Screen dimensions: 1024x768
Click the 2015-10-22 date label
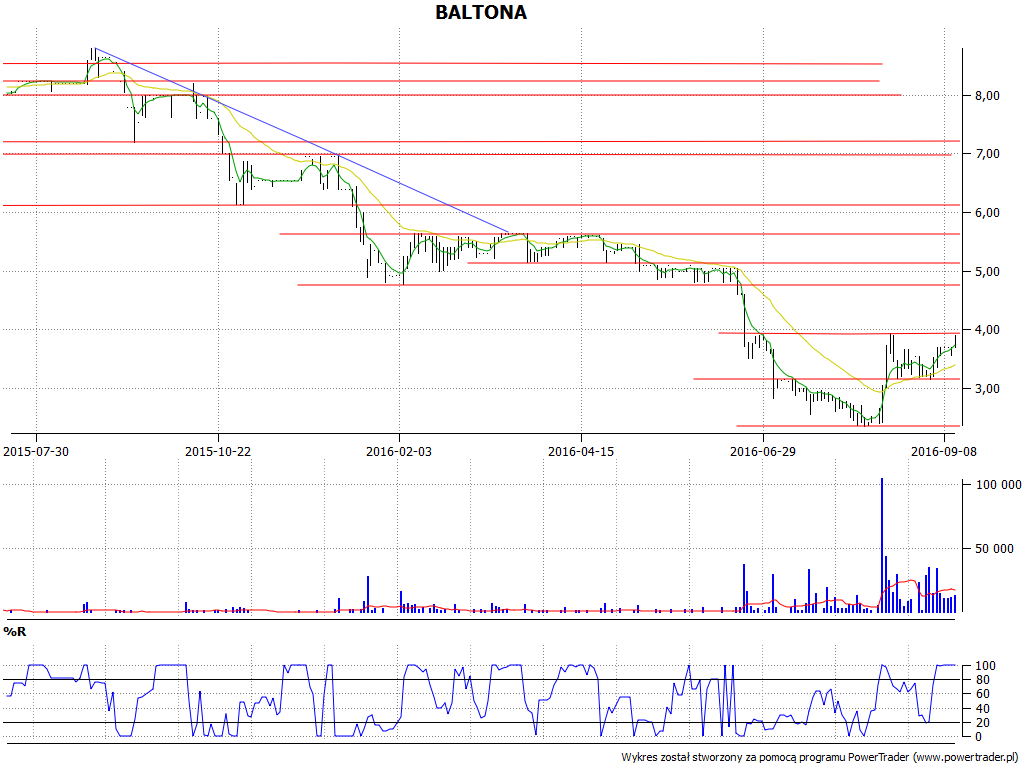click(217, 451)
